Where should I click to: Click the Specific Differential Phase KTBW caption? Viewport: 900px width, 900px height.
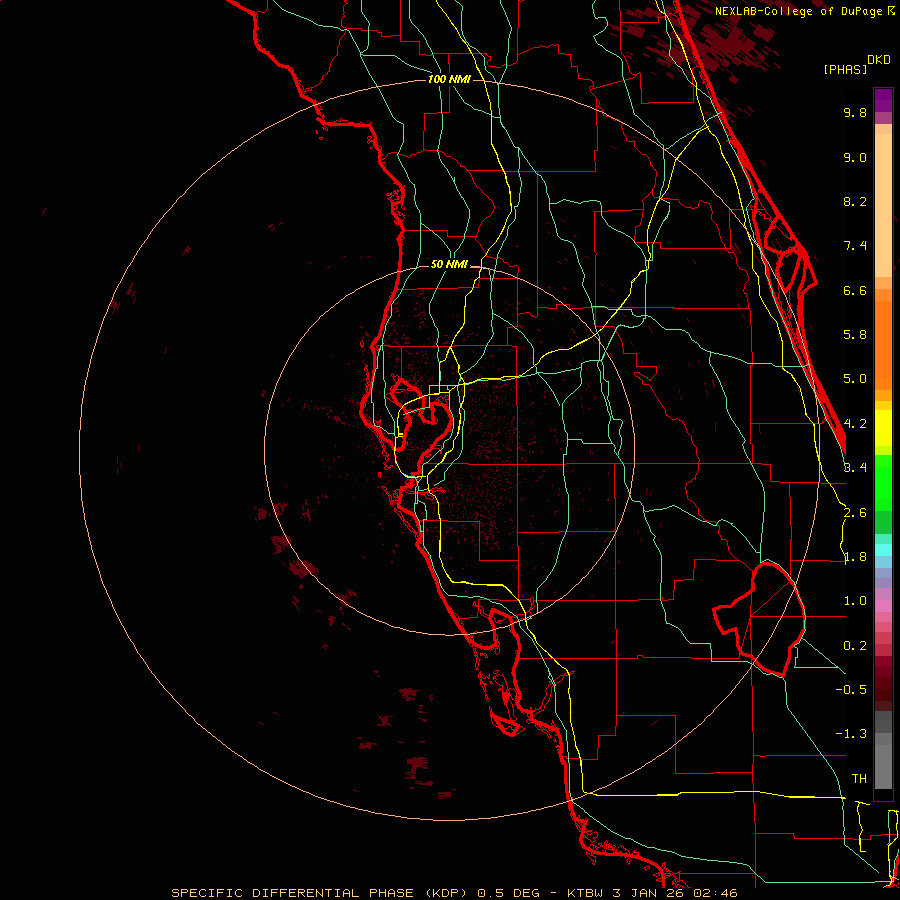tap(454, 893)
